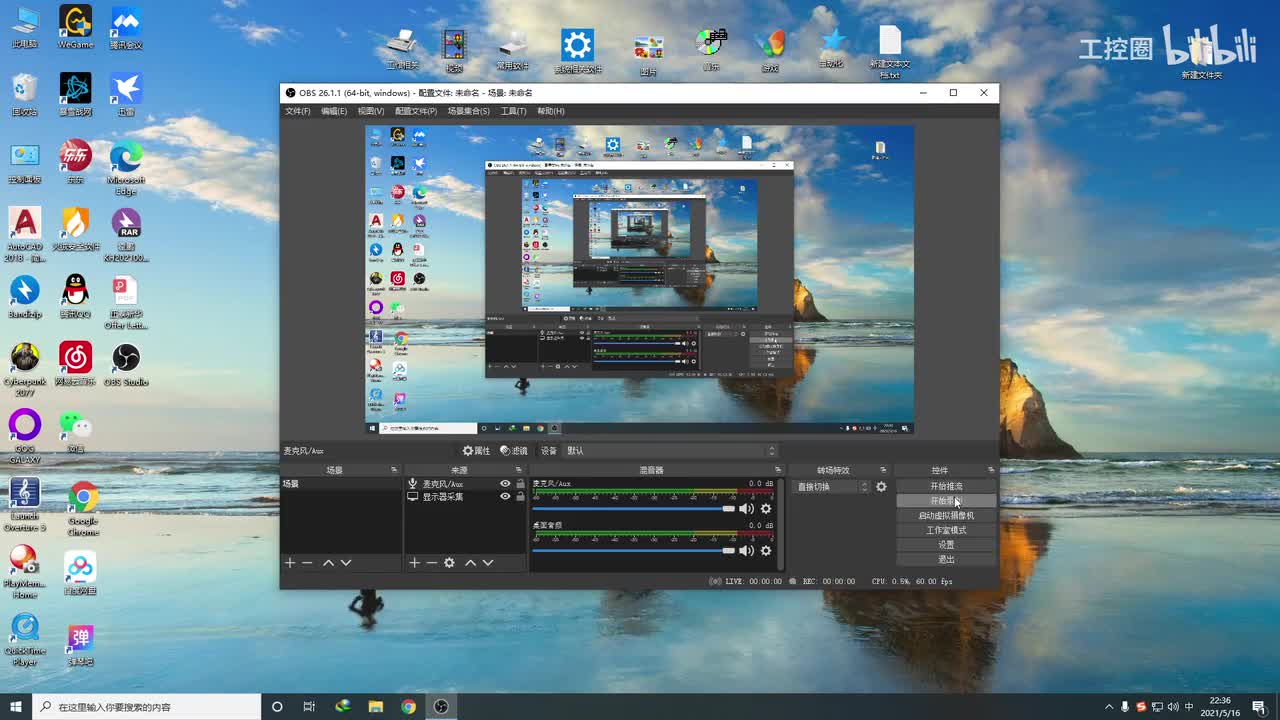This screenshot has height=720, width=1280.
Task: Open the 工具(T) menu
Action: pos(514,111)
